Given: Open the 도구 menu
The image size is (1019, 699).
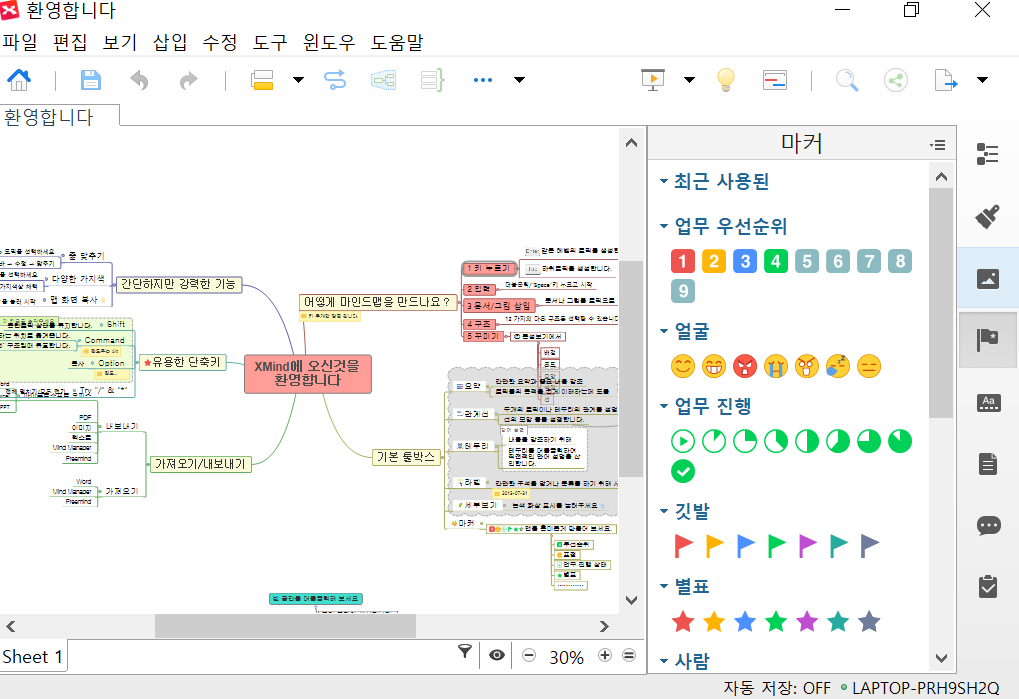Looking at the screenshot, I should tap(270, 42).
